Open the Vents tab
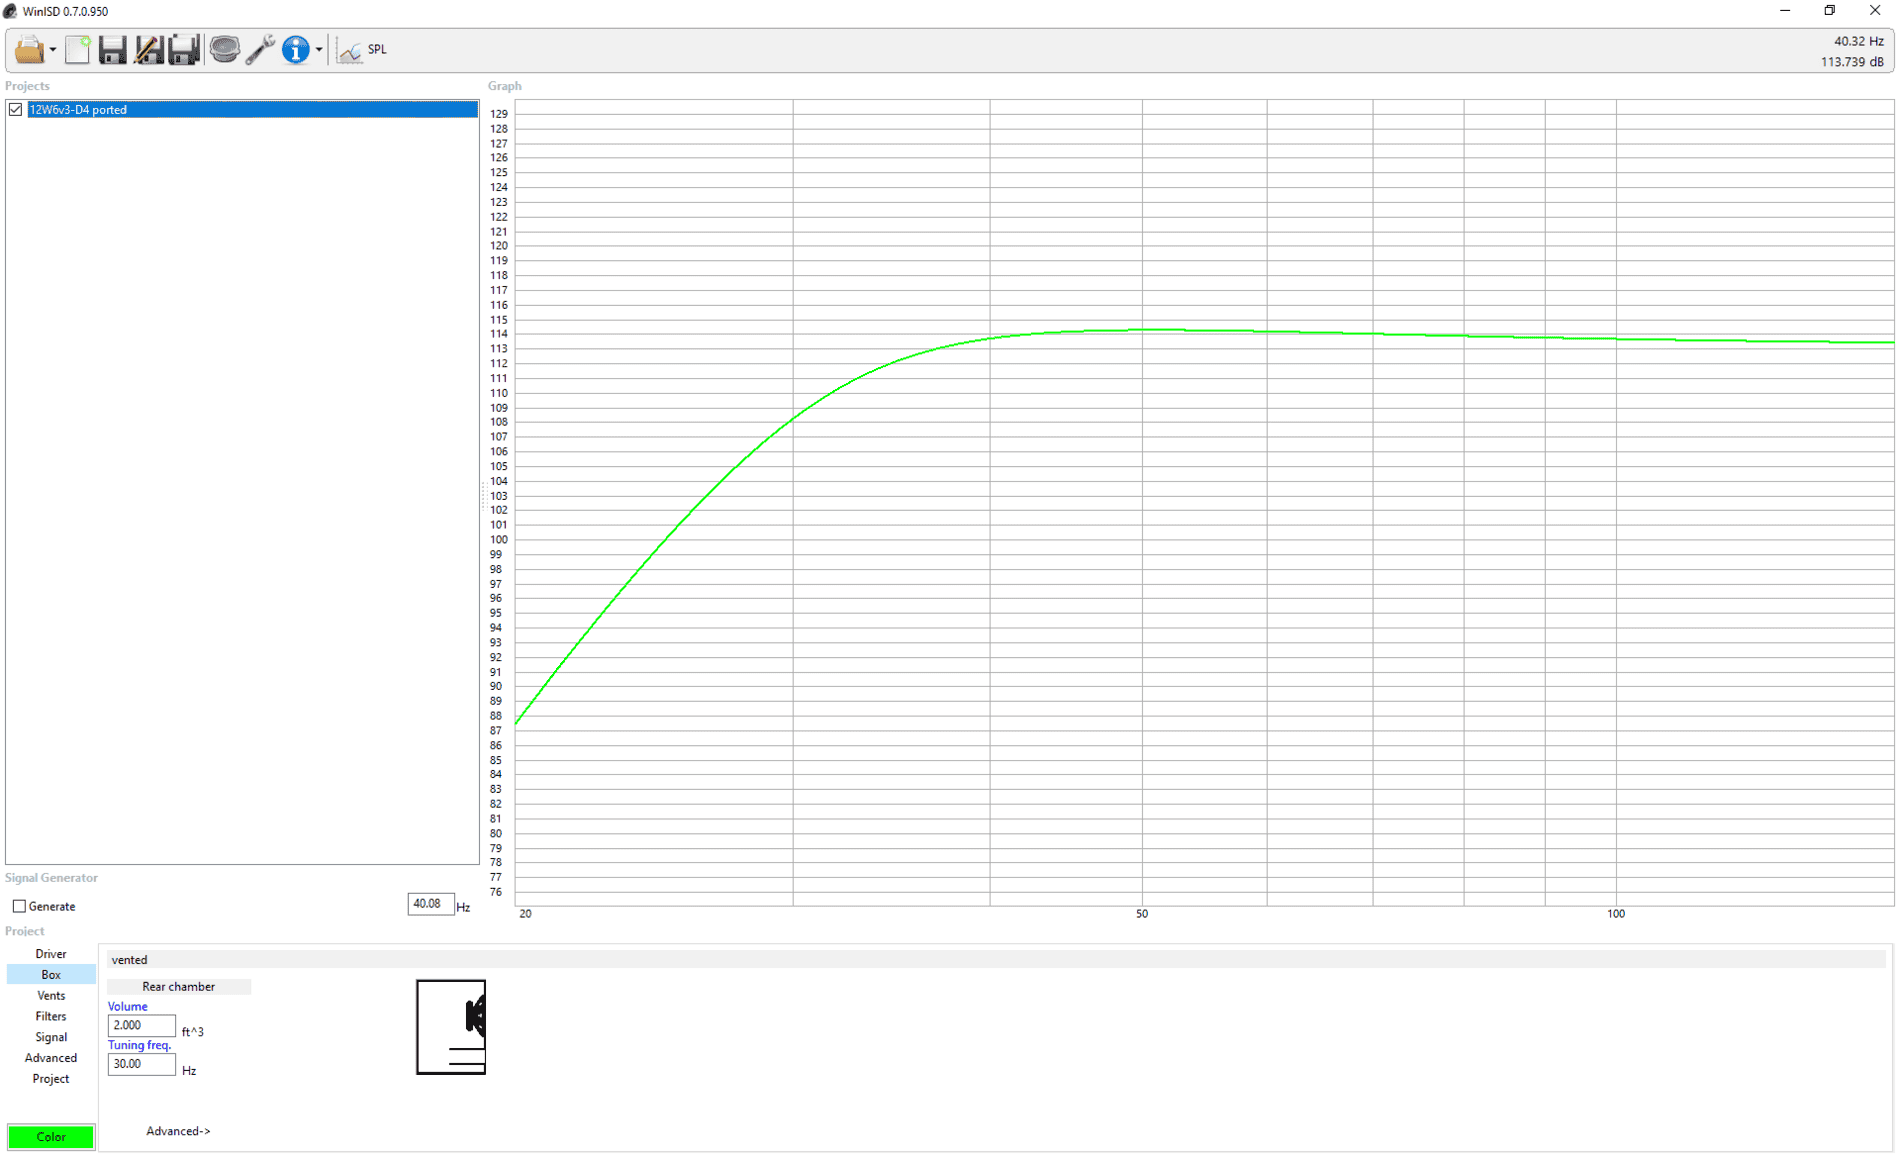The width and height of the screenshot is (1900, 1158). 51,996
